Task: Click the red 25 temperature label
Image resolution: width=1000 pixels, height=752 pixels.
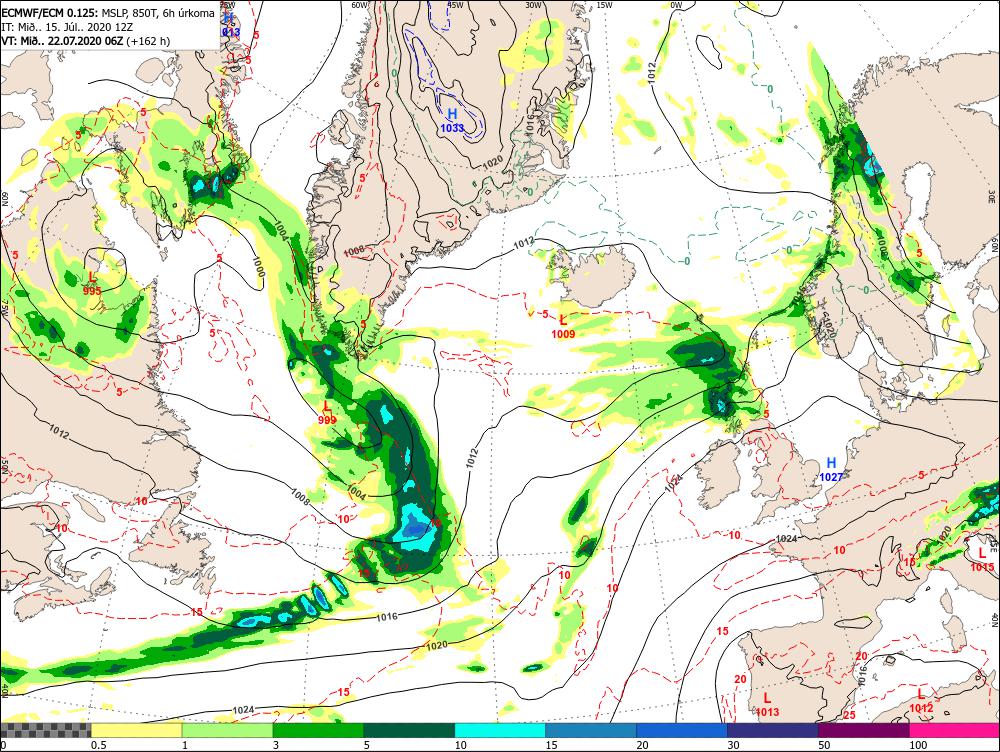Action: [x=849, y=715]
